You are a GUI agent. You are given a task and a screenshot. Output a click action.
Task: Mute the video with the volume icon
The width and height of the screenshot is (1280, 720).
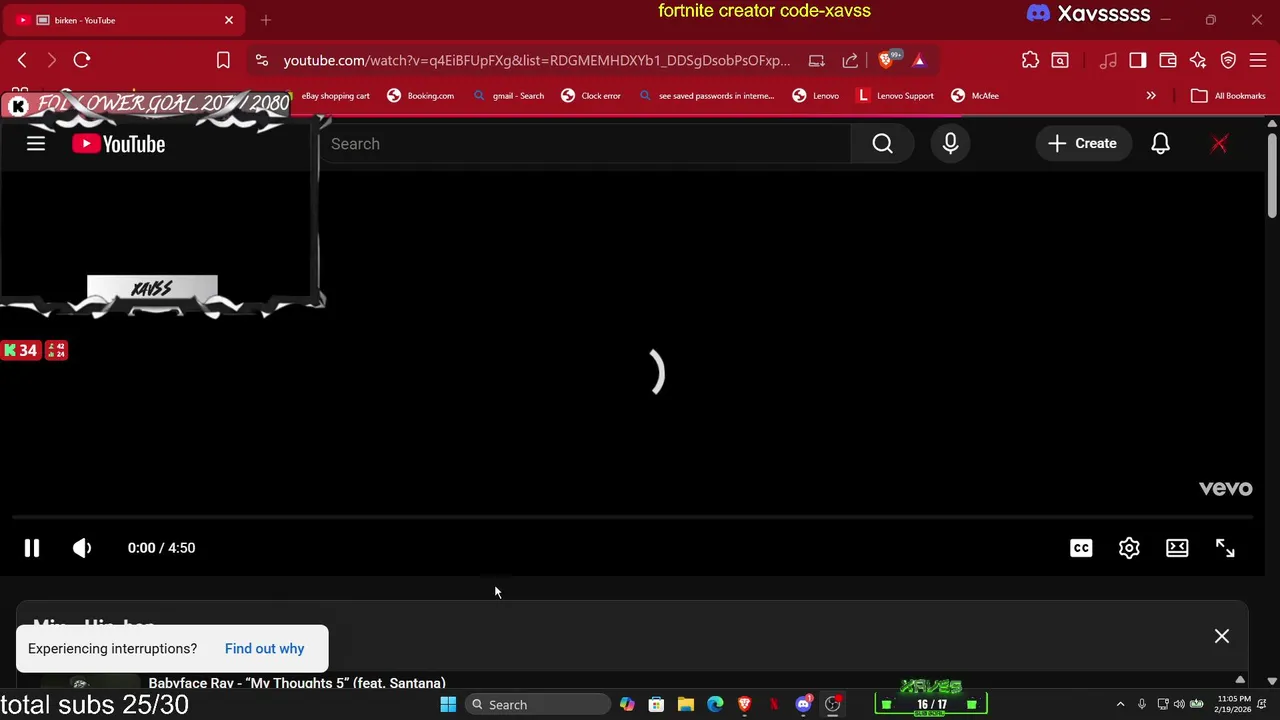click(x=82, y=548)
